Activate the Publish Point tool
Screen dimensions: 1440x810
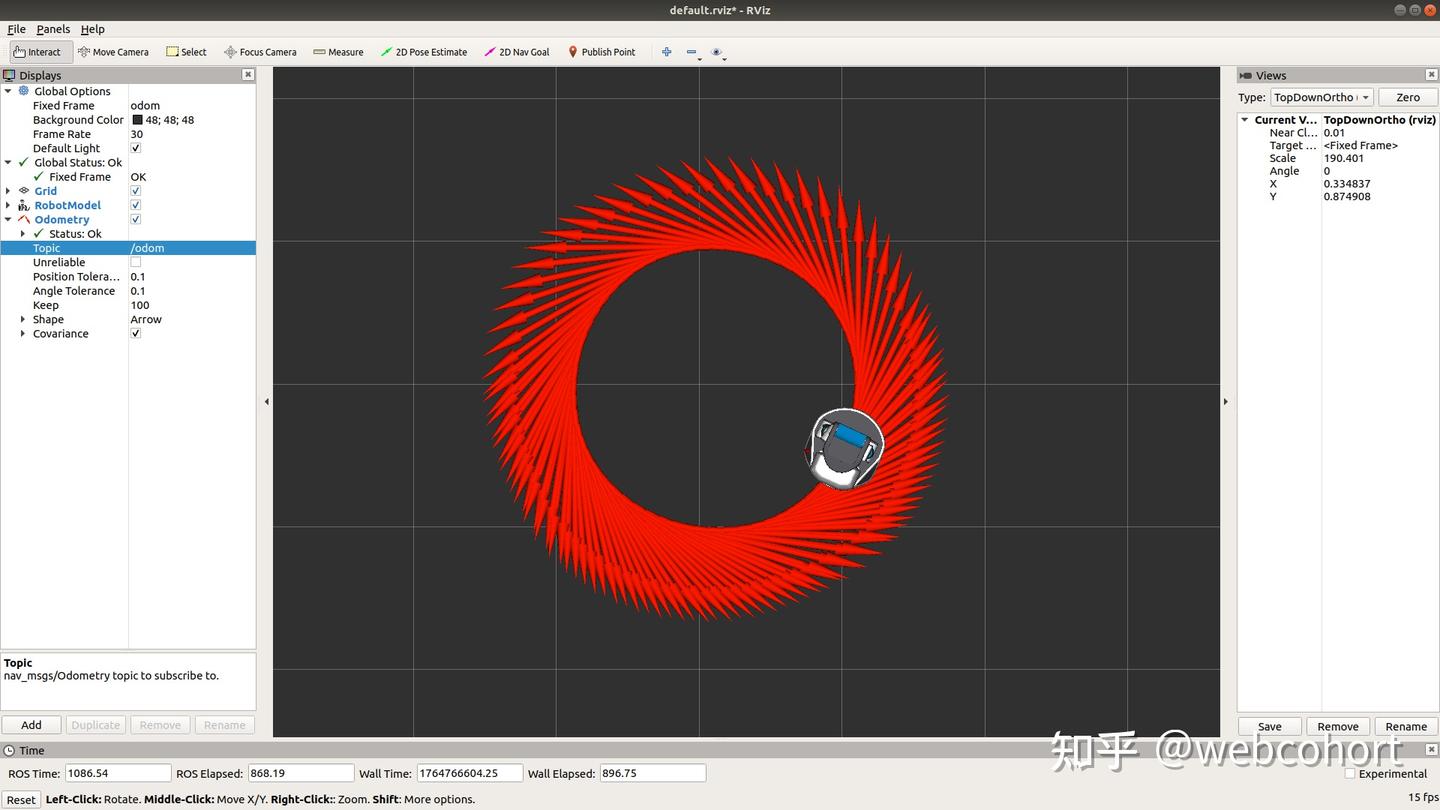click(601, 52)
